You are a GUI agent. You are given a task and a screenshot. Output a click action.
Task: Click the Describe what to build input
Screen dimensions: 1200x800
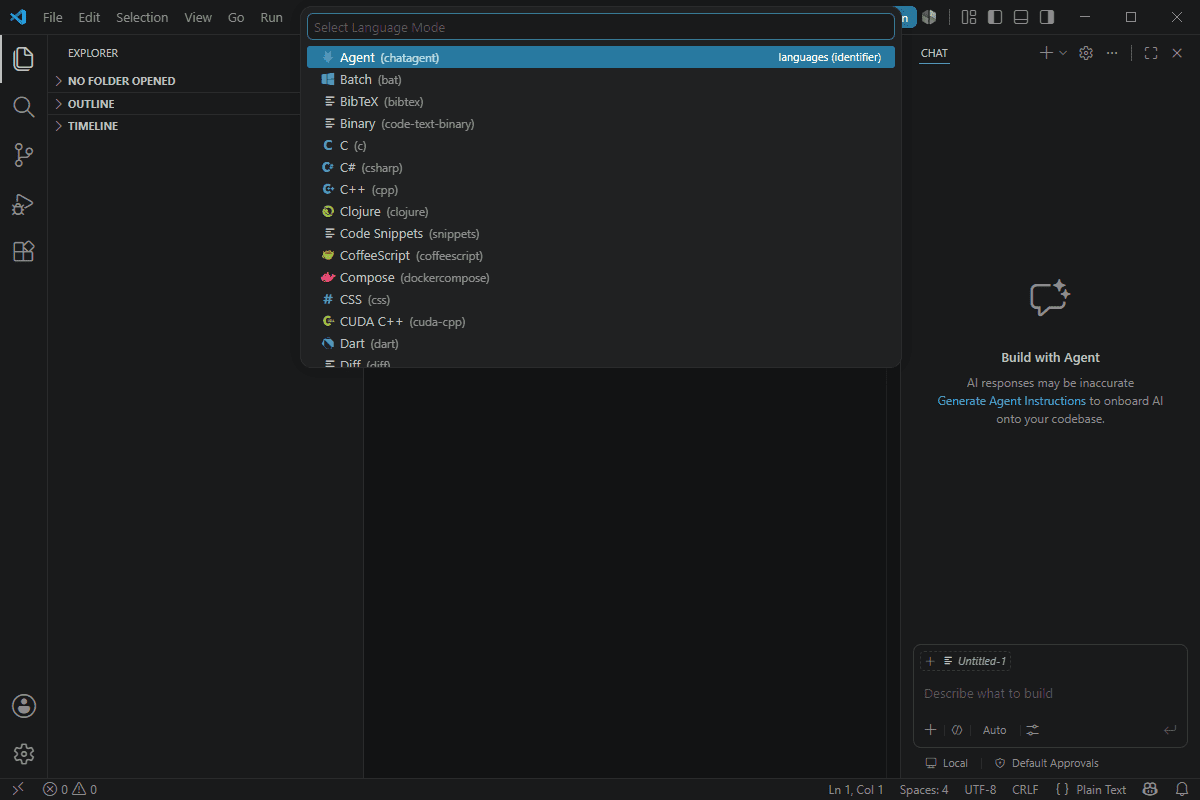pos(1050,693)
